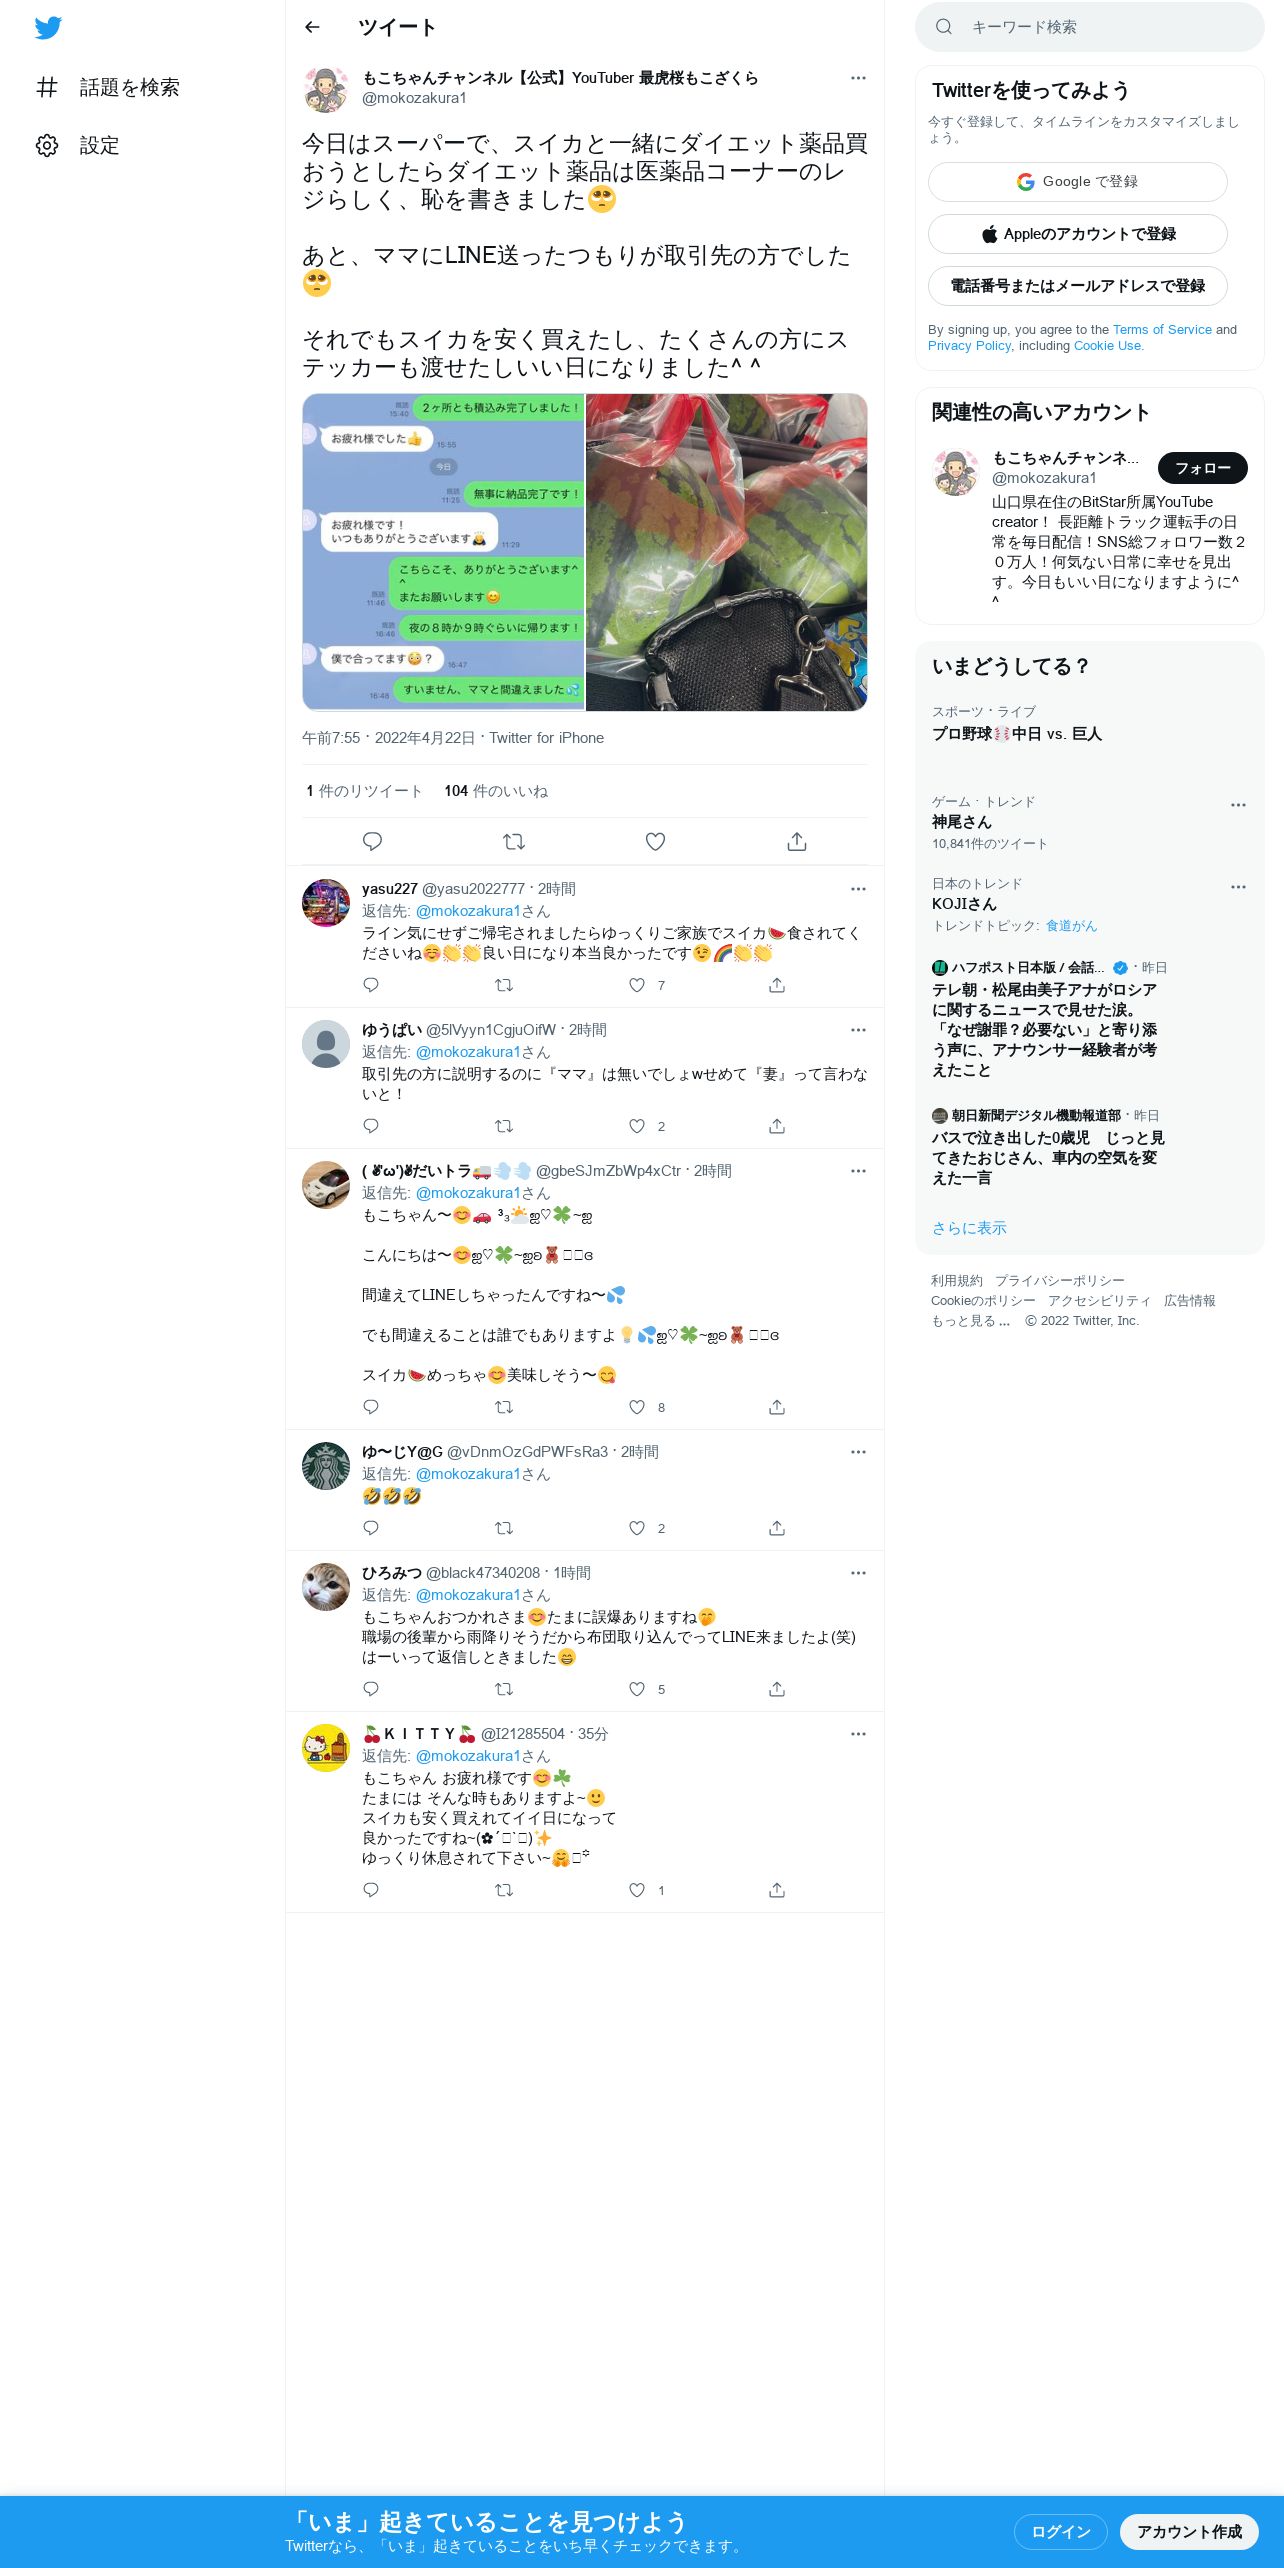Screen dimensions: 1284x2568
Task: Retweet the main tweet
Action: click(x=514, y=841)
